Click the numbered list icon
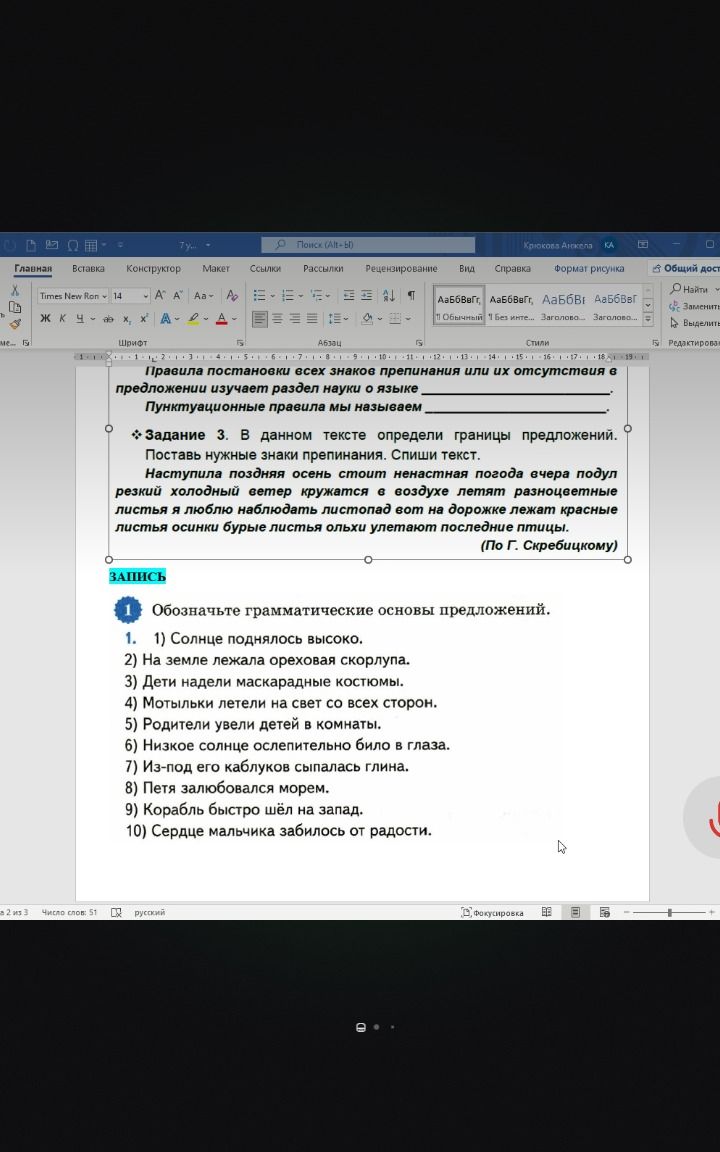The height and width of the screenshot is (1152, 720). 287,295
